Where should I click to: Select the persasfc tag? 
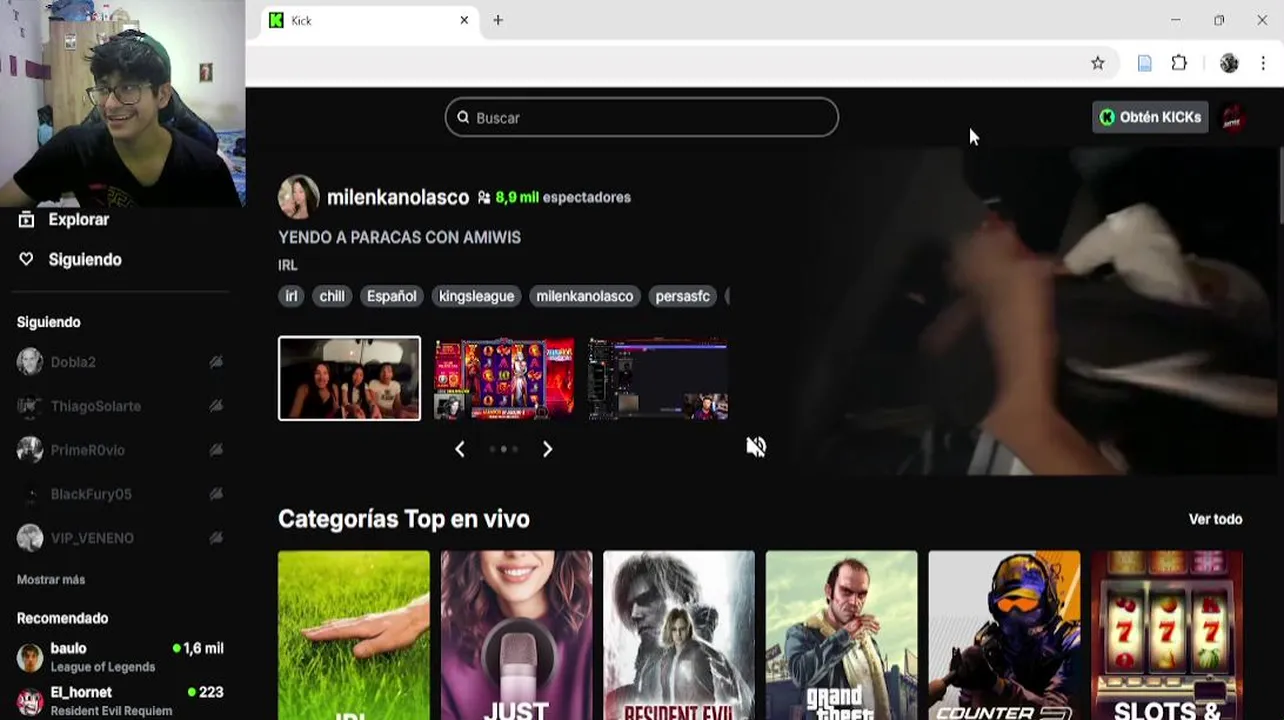point(682,296)
